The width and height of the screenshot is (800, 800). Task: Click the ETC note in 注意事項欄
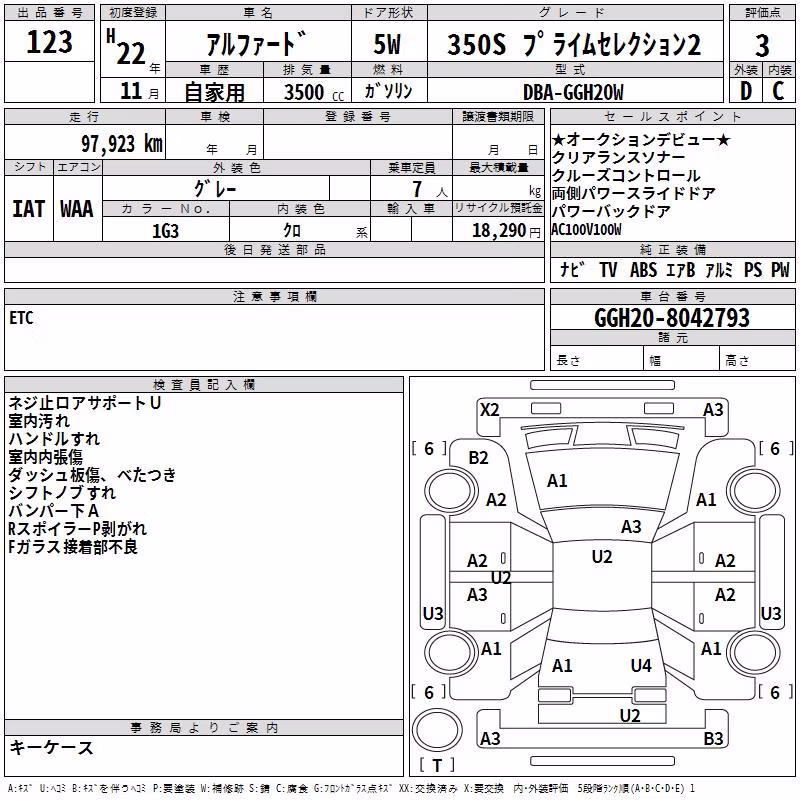pos(21,318)
